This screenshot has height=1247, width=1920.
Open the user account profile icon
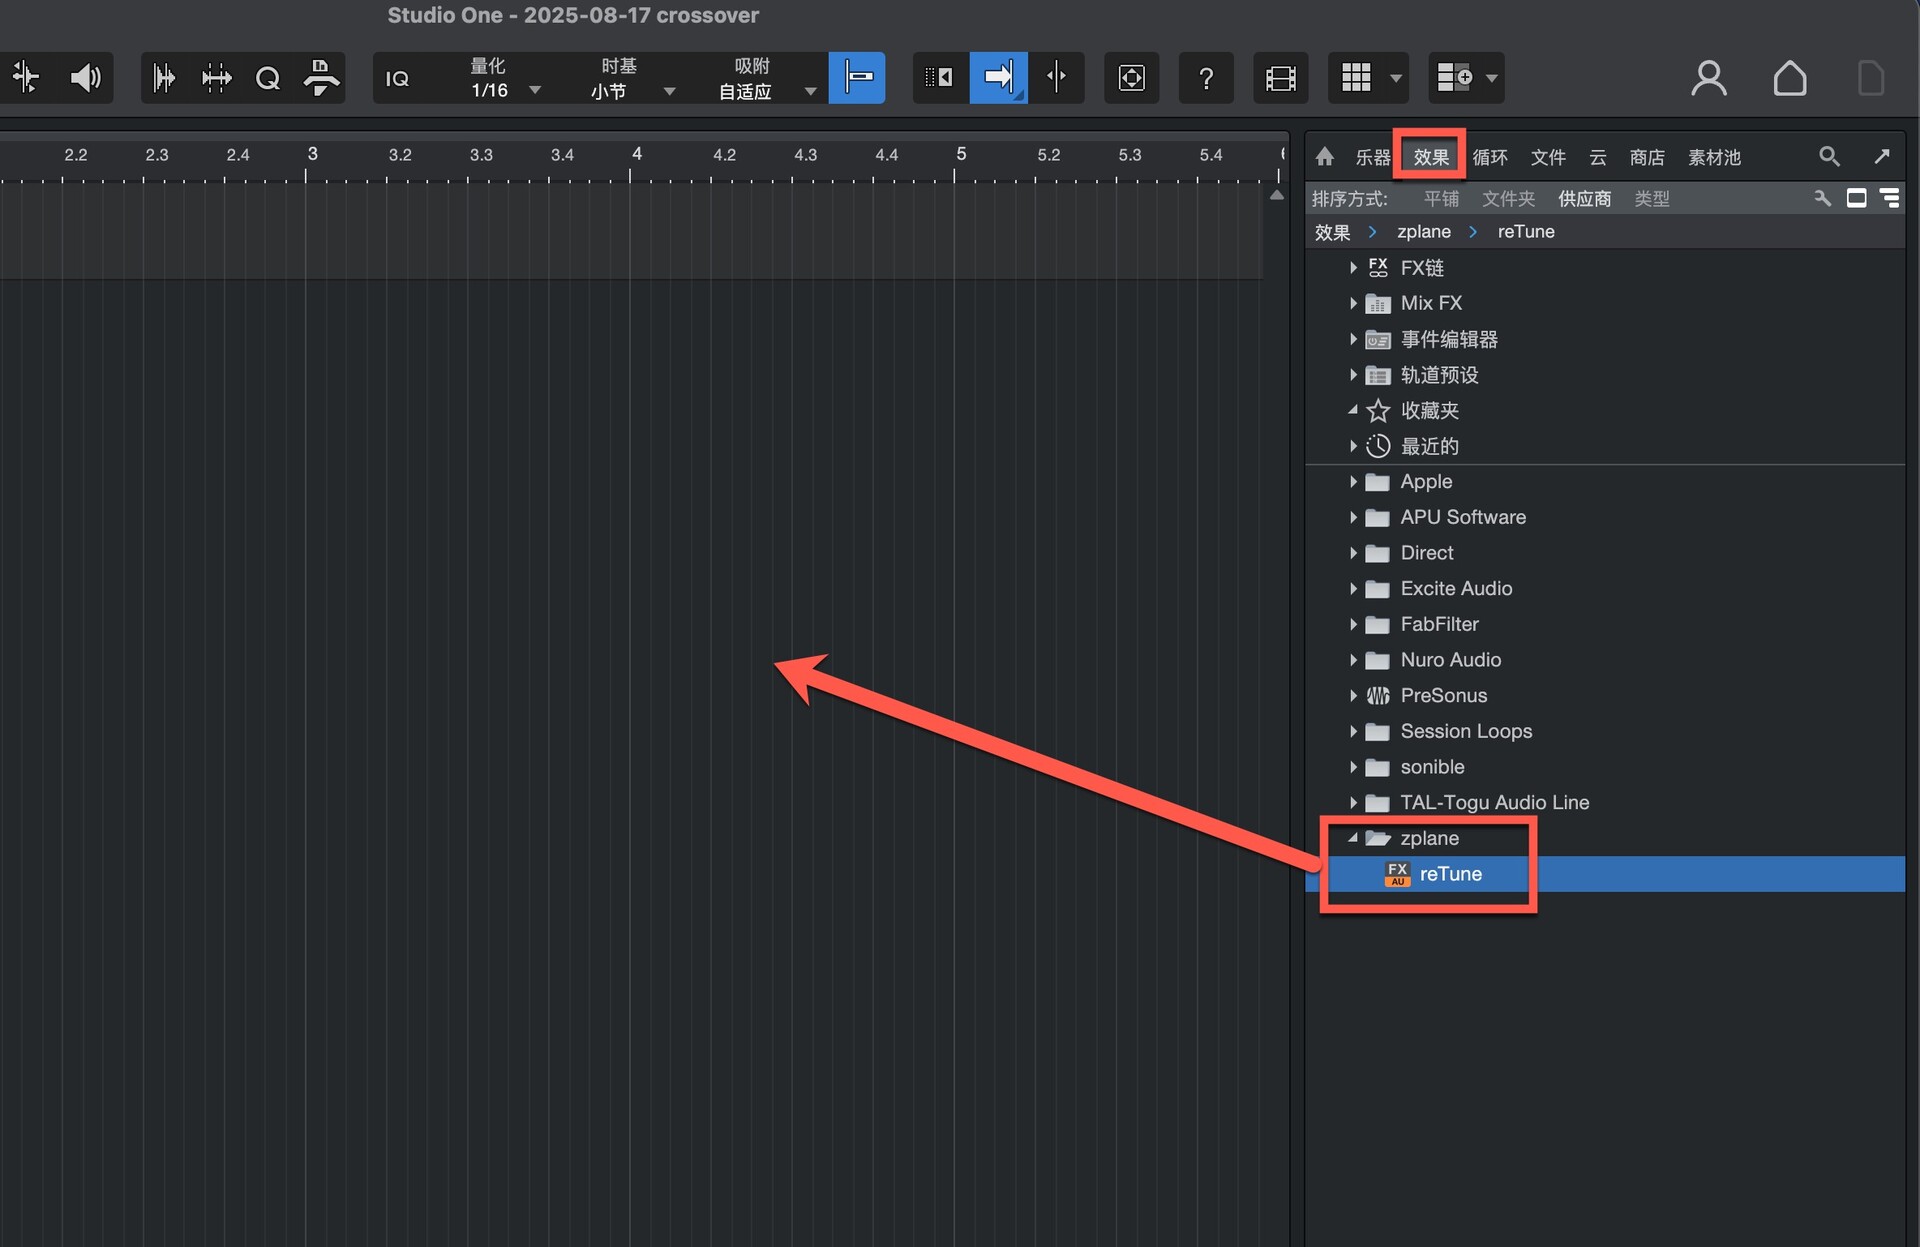pyautogui.click(x=1709, y=78)
